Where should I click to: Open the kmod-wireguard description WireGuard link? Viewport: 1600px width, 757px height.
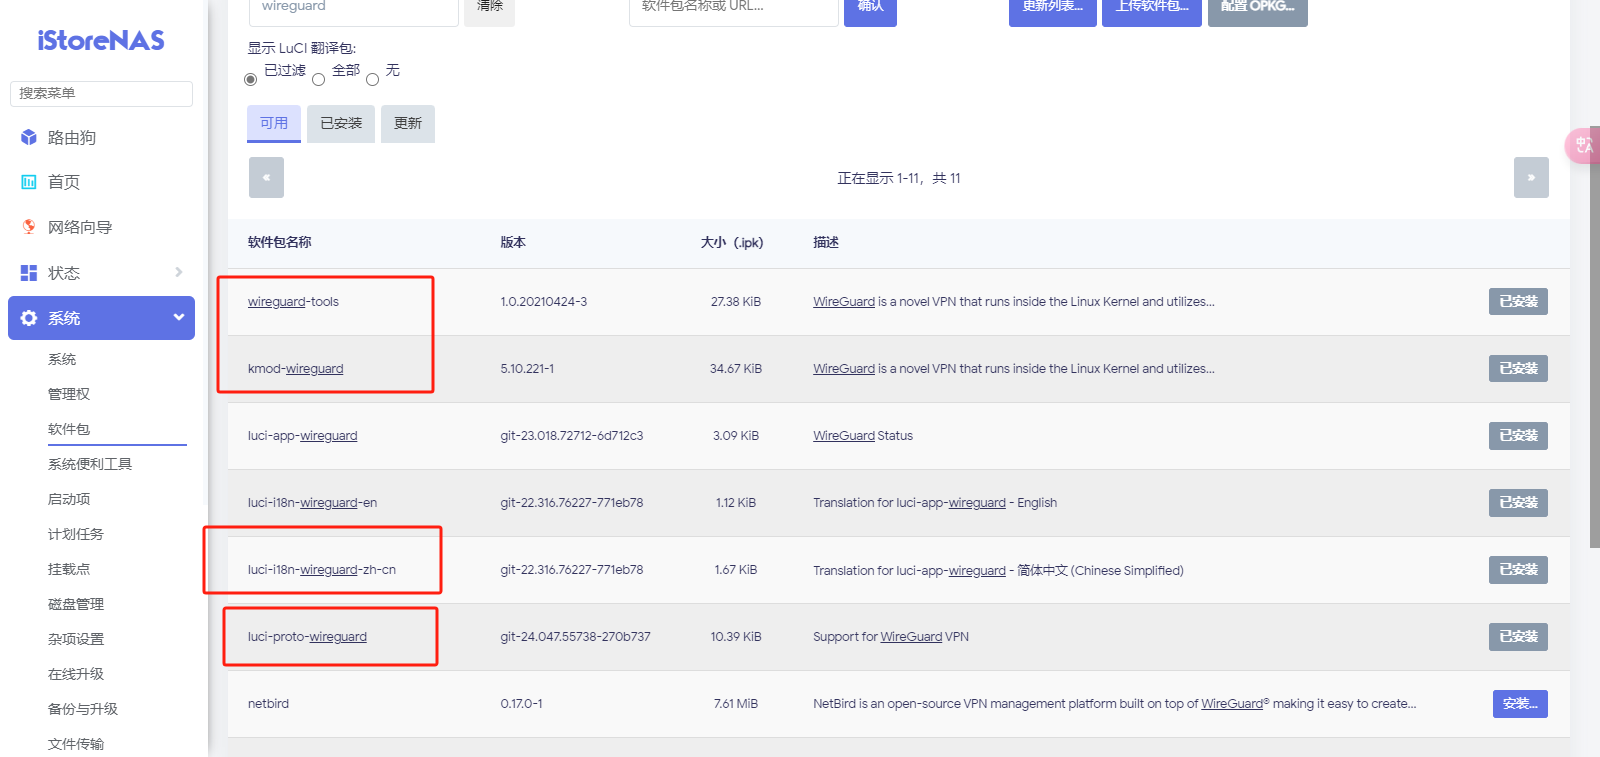(843, 369)
